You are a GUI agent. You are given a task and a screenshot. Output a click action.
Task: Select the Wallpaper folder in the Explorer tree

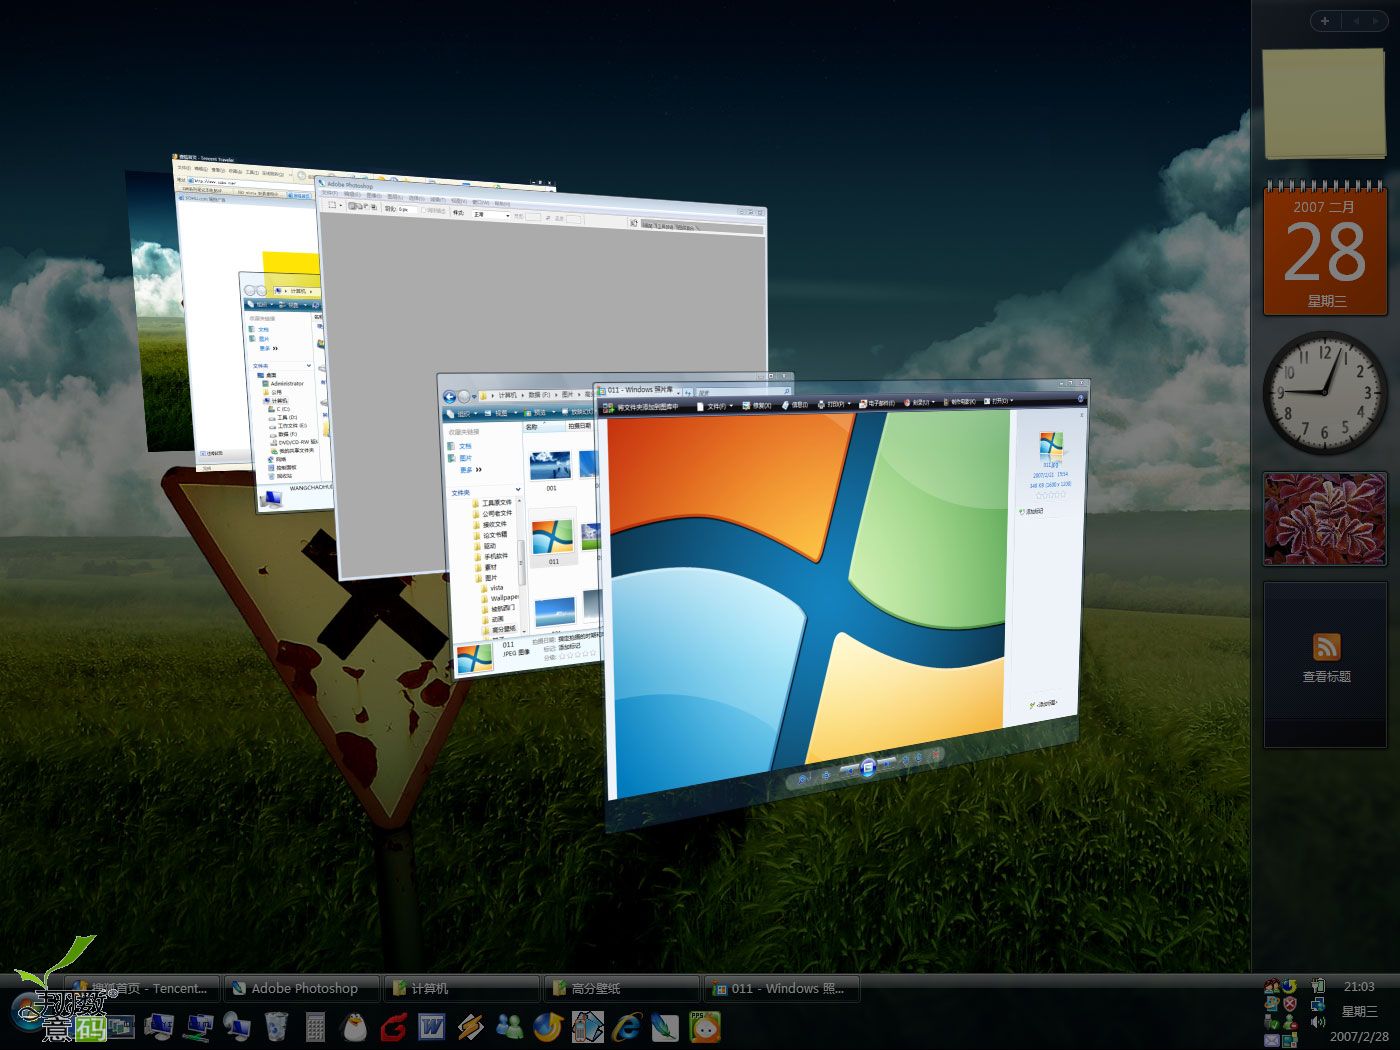tap(500, 598)
